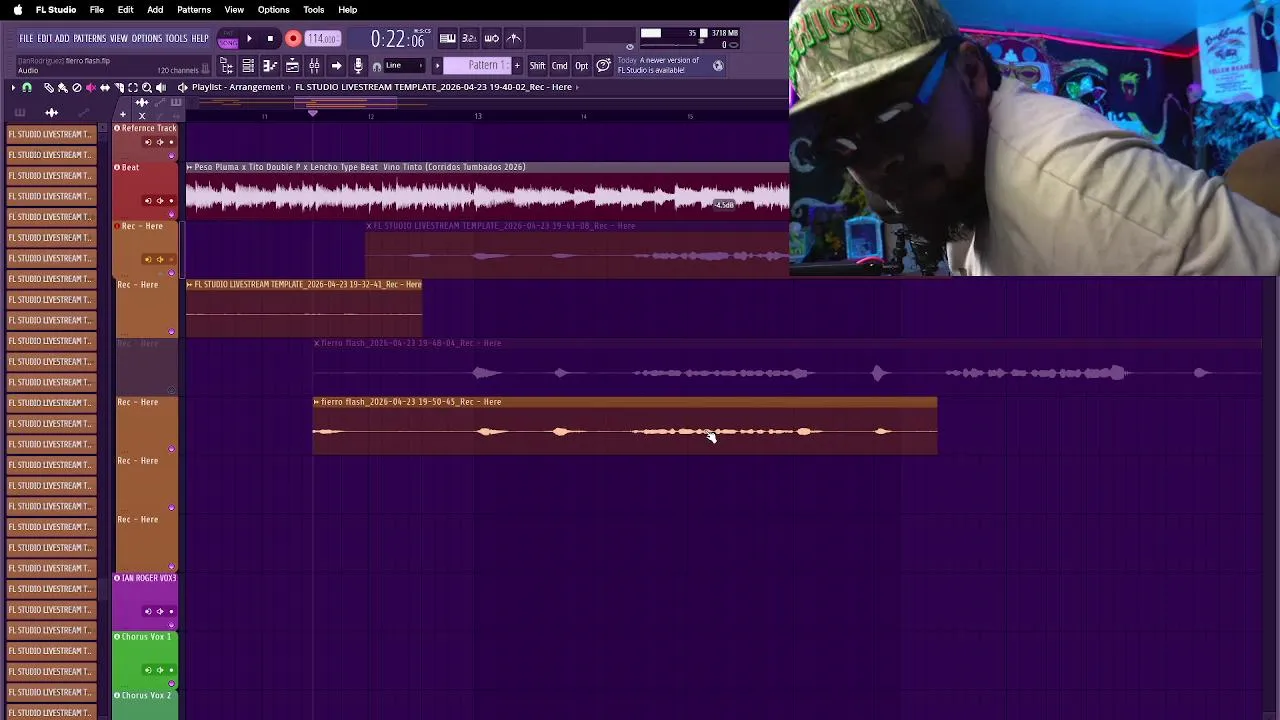This screenshot has width=1280, height=720.
Task: Select the Slice tool
Action: [118, 88]
